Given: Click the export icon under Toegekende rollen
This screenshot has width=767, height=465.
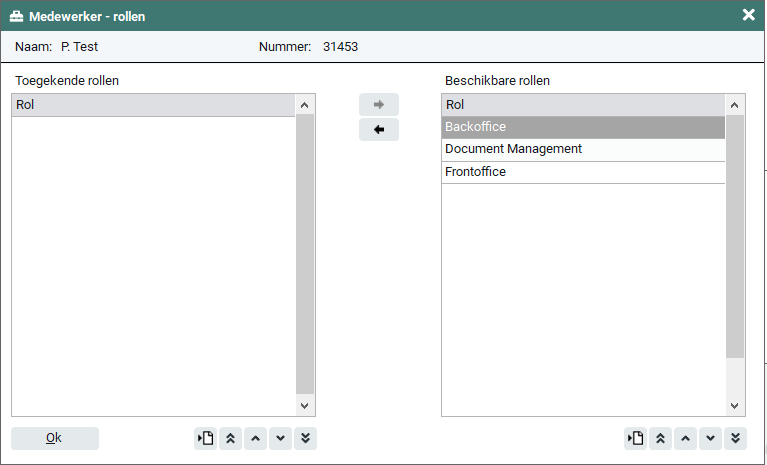Looking at the screenshot, I should pos(206,438).
